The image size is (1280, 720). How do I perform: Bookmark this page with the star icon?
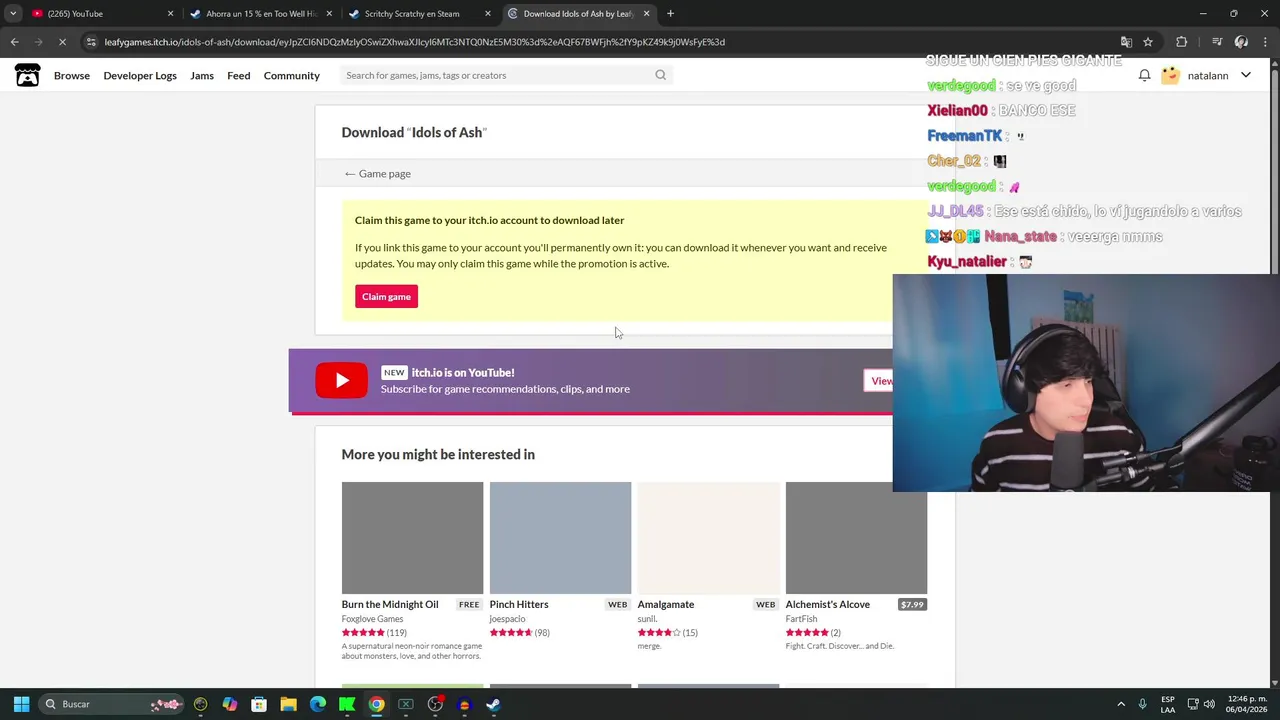click(1148, 42)
